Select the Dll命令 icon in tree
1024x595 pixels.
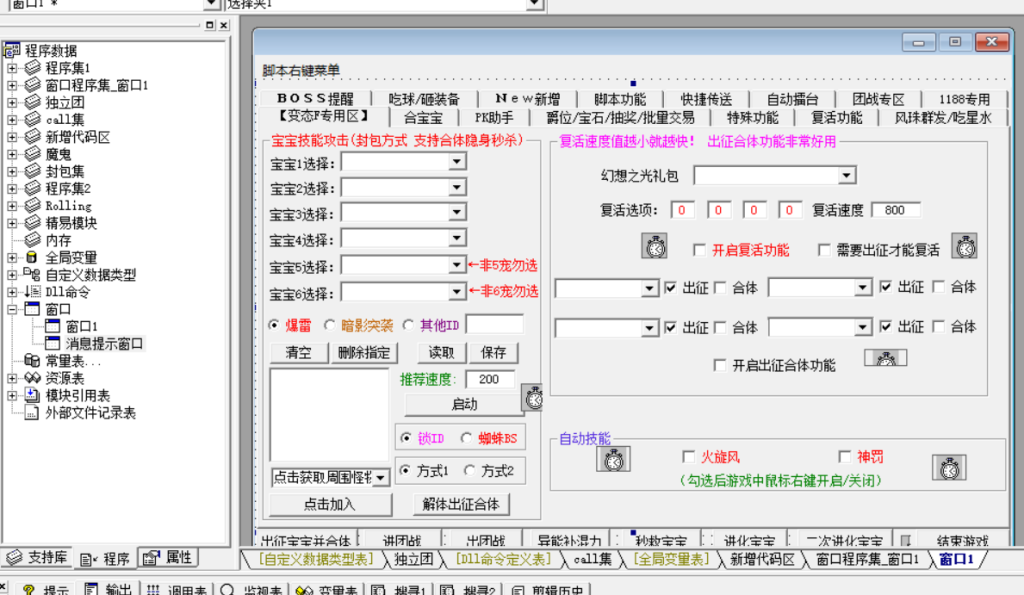pos(32,291)
